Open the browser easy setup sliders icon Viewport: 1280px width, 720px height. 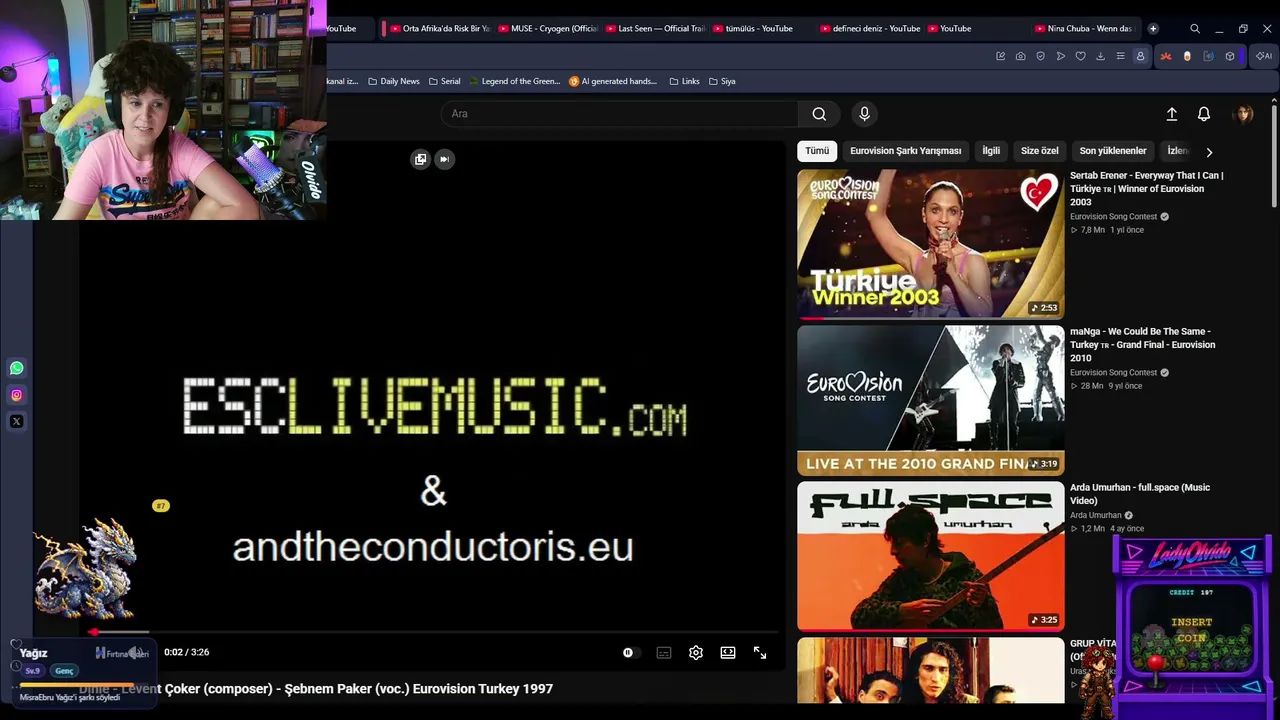point(1120,56)
